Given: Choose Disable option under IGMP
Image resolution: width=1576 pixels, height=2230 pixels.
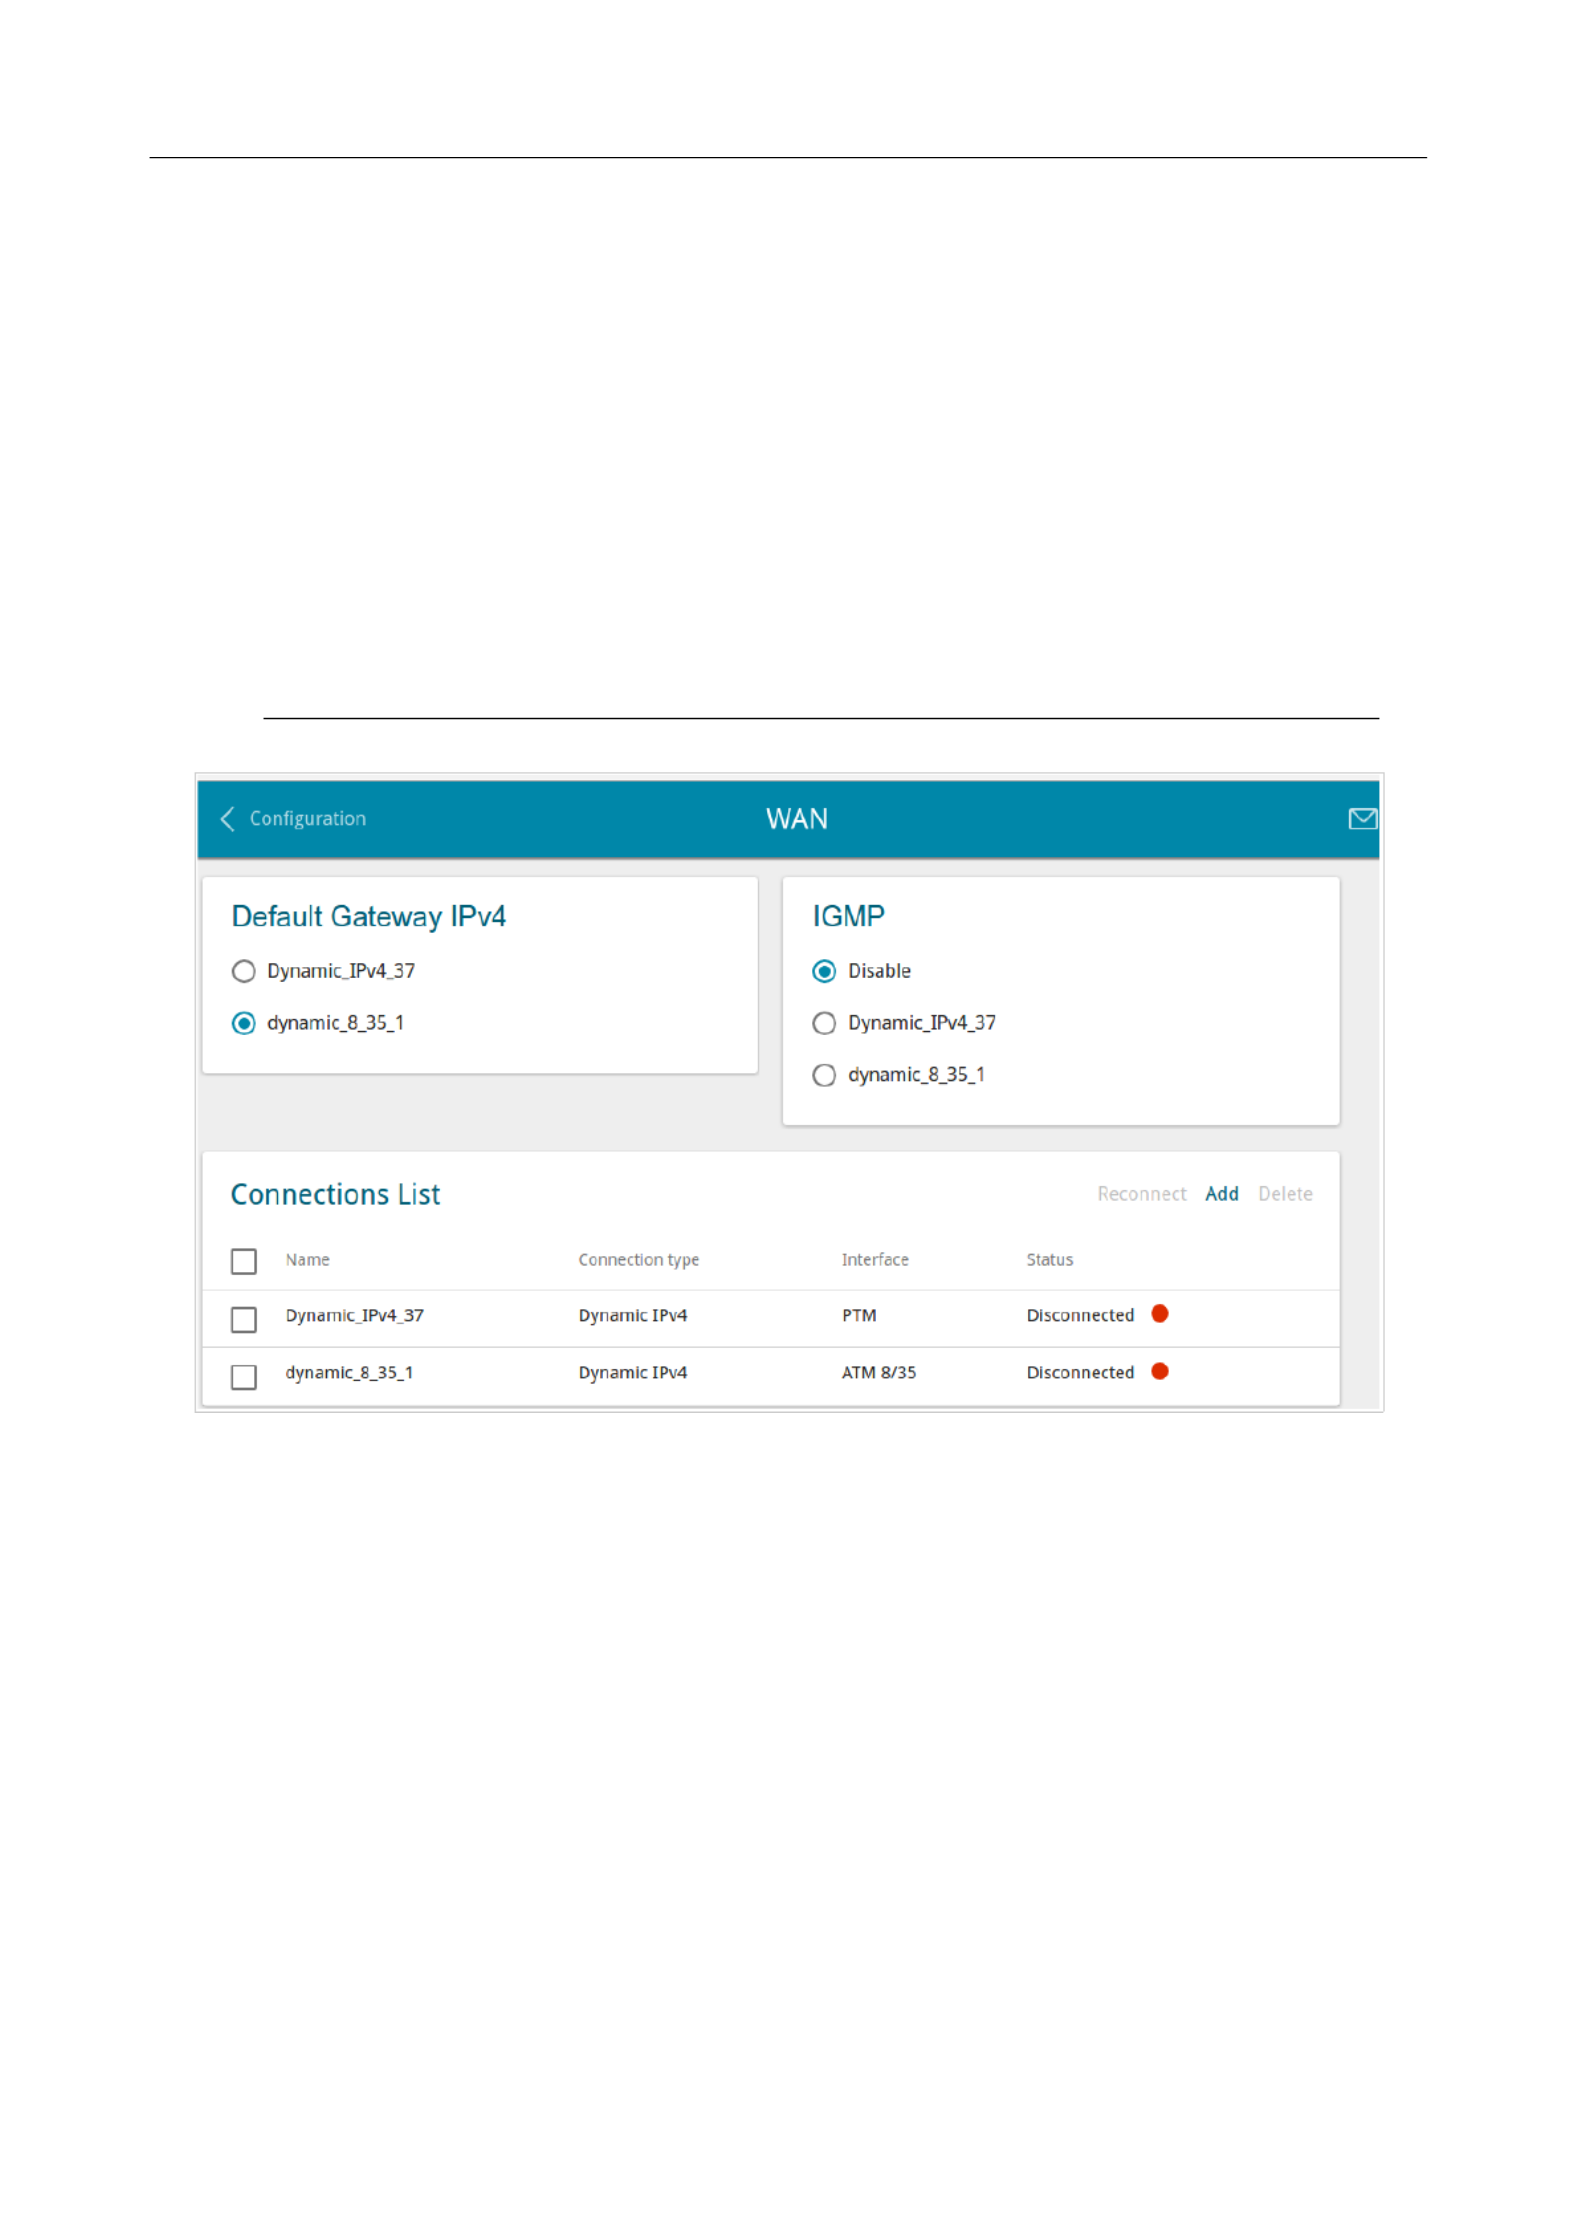Looking at the screenshot, I should (x=824, y=971).
